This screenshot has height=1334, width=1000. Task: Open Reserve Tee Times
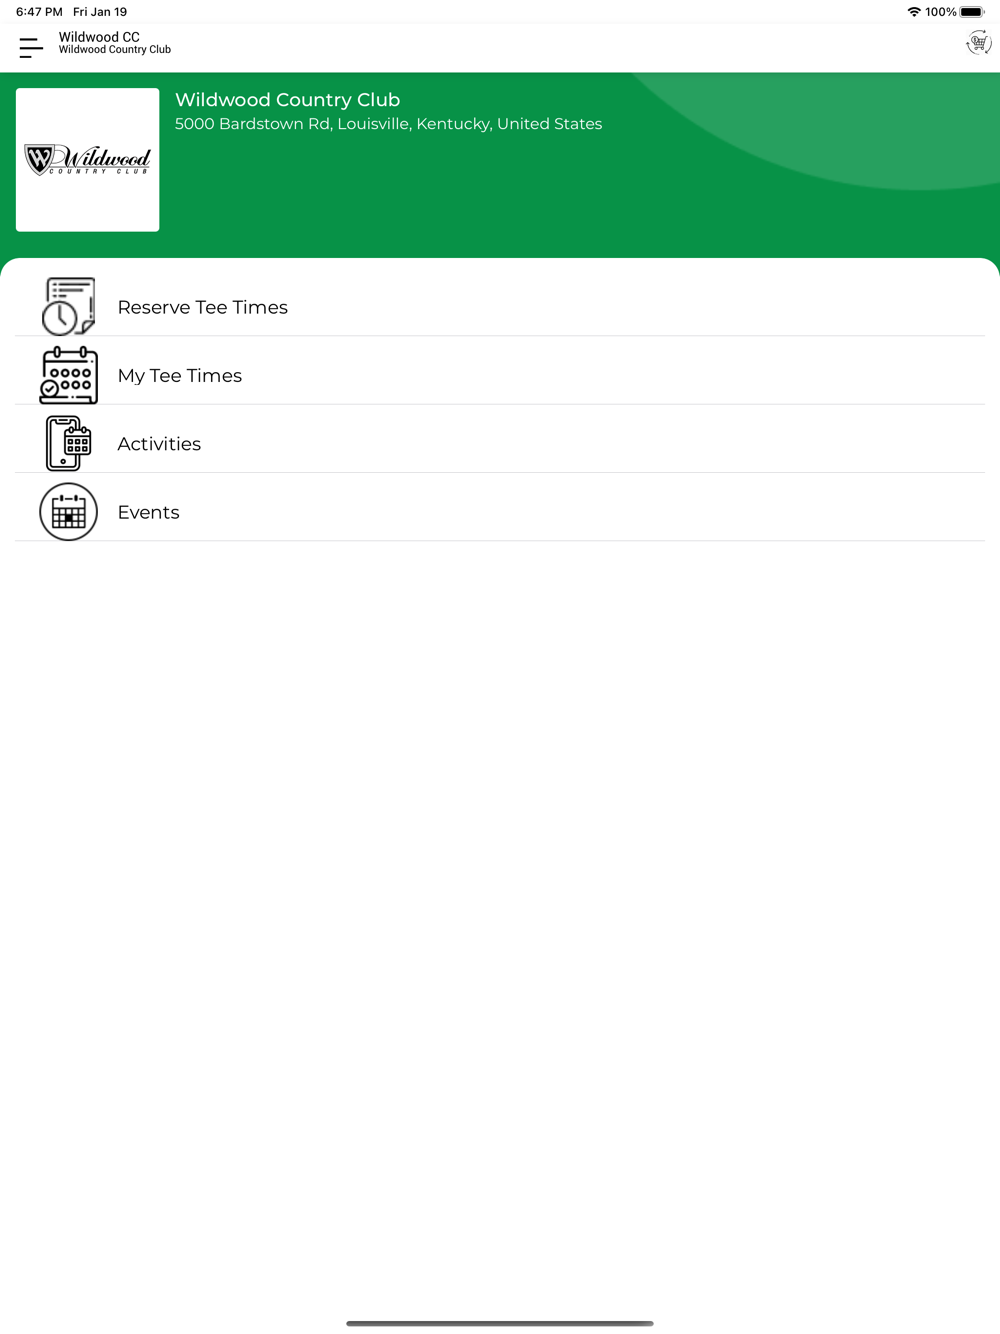pos(500,306)
